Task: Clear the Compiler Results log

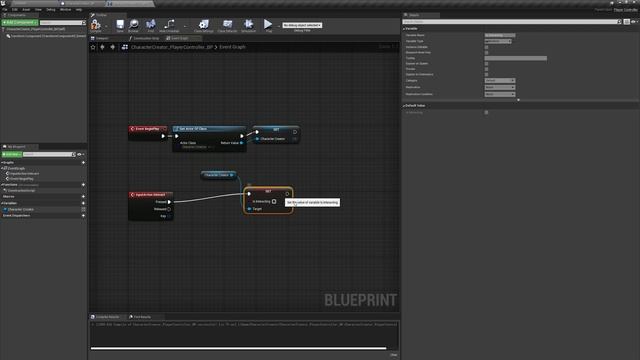Action: pyautogui.click(x=393, y=355)
